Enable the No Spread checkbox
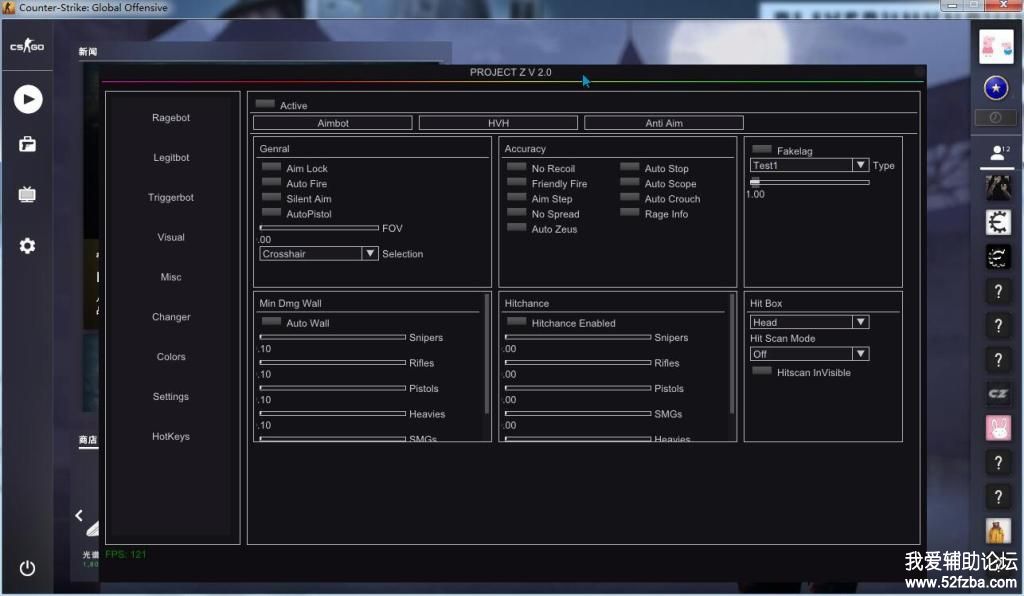Image resolution: width=1024 pixels, height=596 pixels. point(517,212)
